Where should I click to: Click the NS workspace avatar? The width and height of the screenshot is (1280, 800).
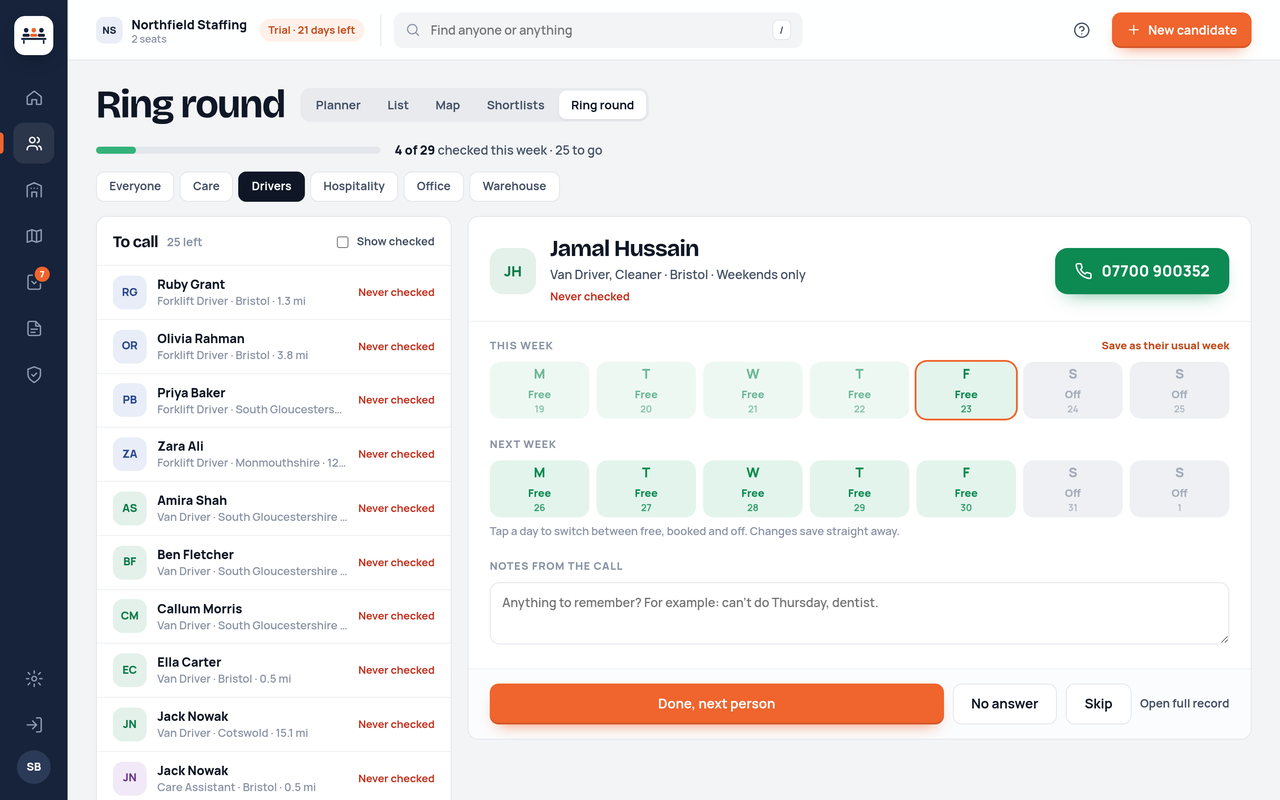pyautogui.click(x=109, y=30)
